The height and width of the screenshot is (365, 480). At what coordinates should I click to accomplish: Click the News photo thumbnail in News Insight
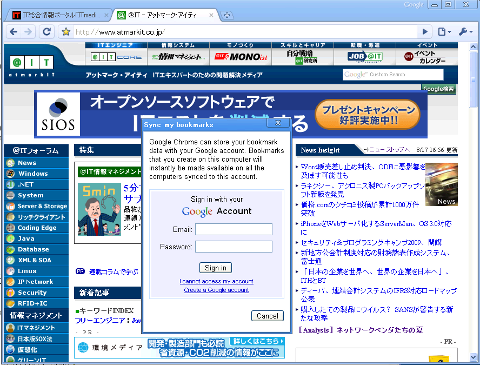(441, 184)
